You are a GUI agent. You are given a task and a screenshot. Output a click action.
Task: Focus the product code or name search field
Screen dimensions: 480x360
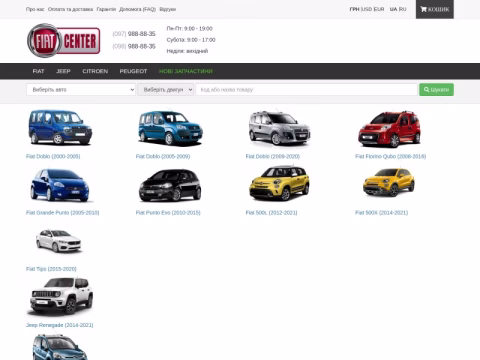tap(306, 90)
